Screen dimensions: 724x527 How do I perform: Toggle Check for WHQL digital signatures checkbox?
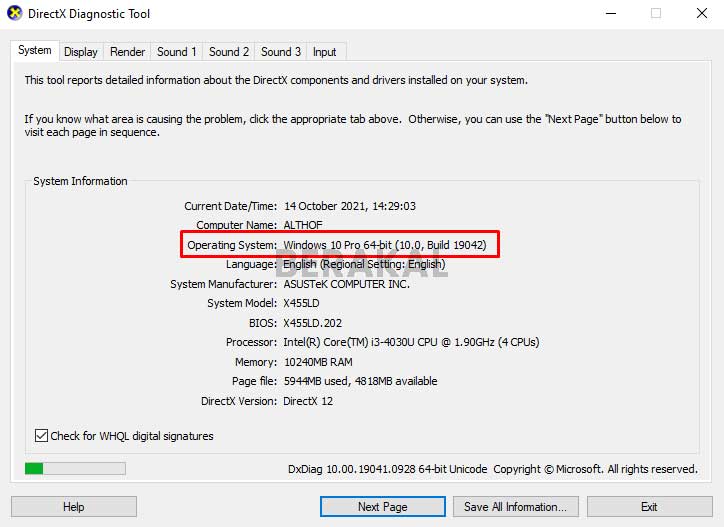(42, 436)
